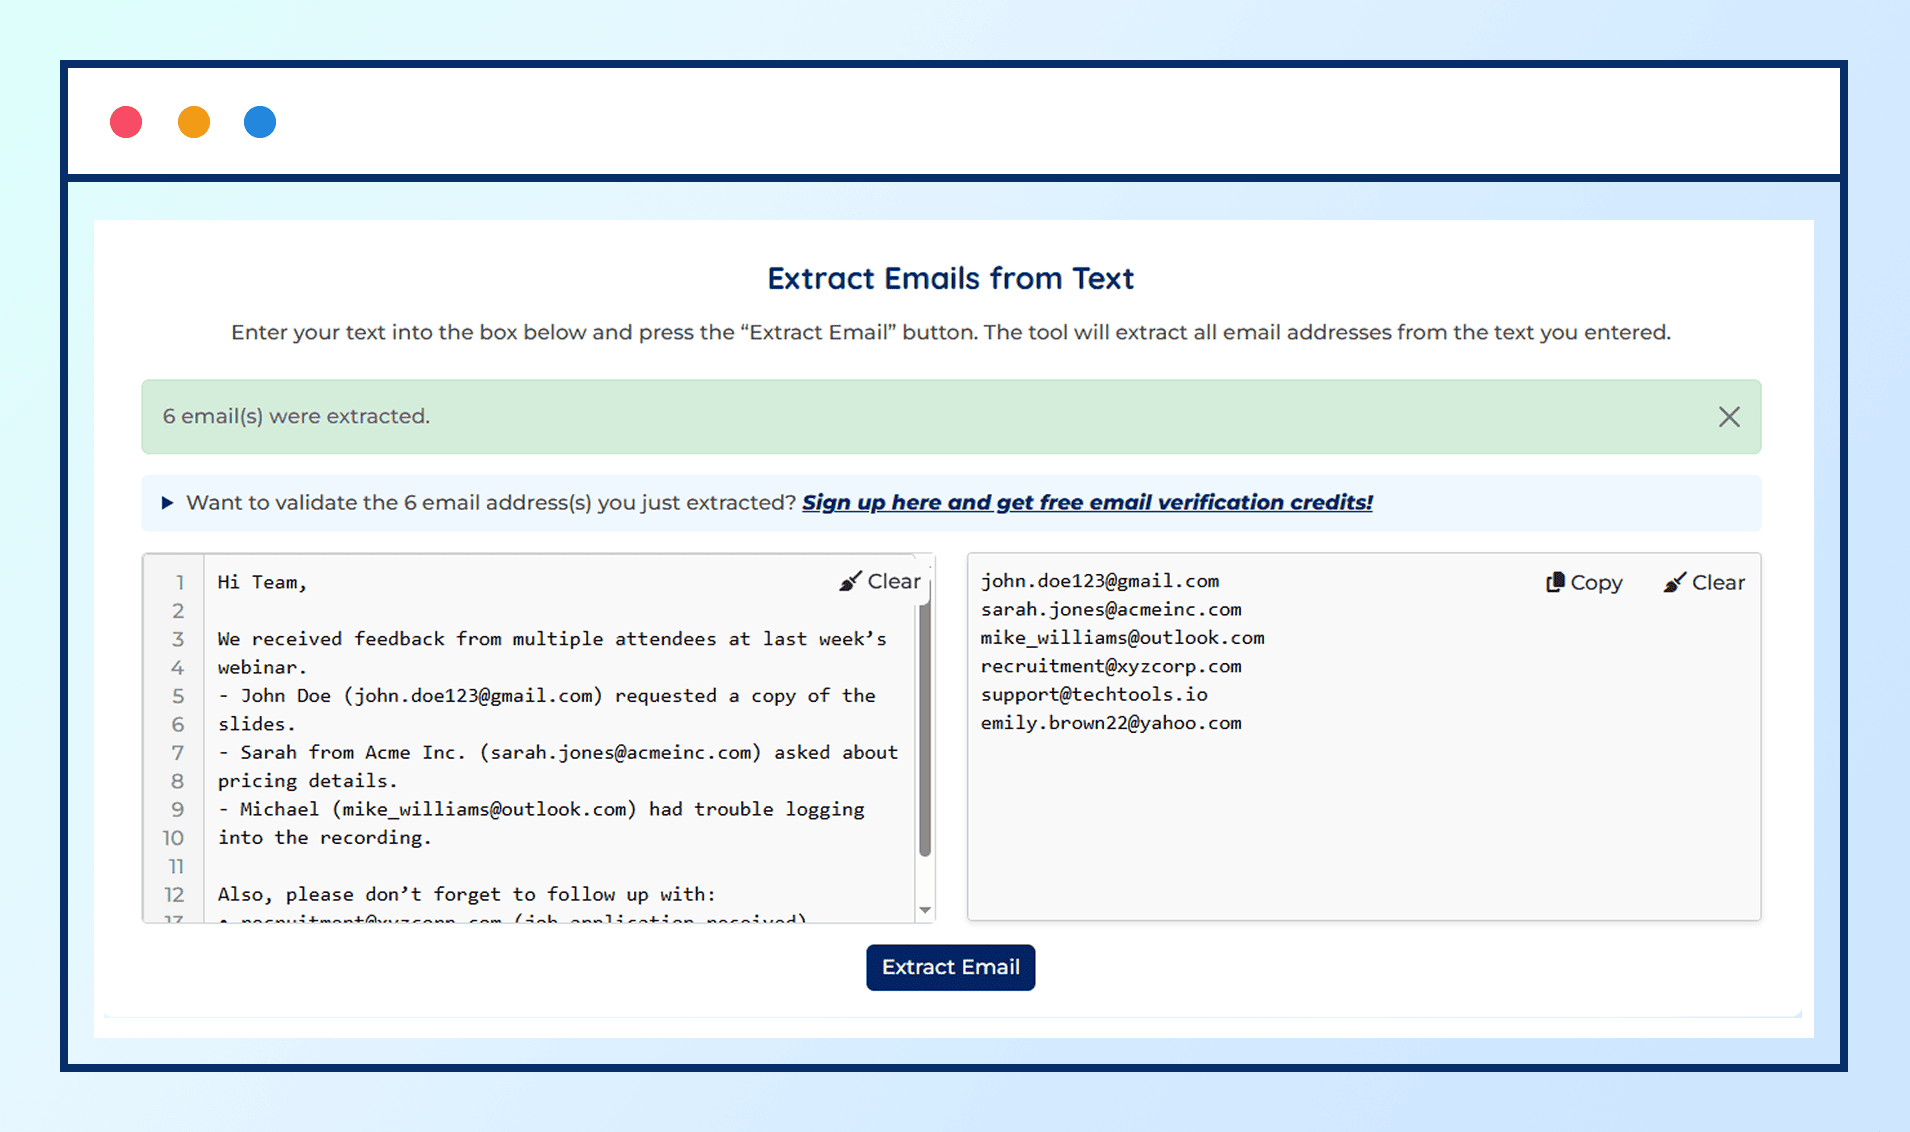Viewport: 1910px width, 1132px height.
Task: Click line number 5 in the gutter
Action: [177, 695]
